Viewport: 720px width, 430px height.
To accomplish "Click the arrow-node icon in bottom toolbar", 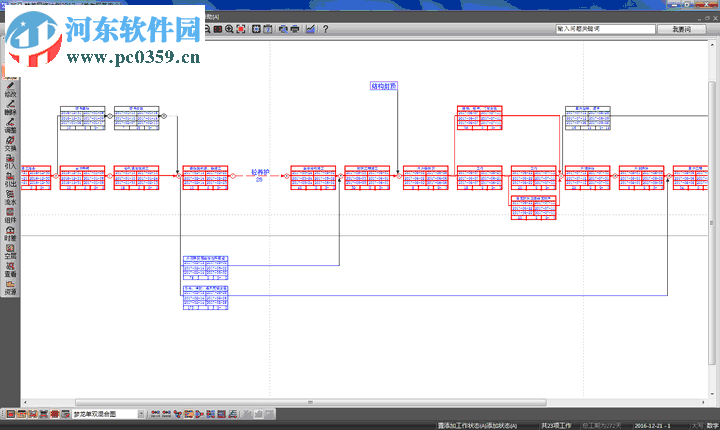I will pos(199,414).
